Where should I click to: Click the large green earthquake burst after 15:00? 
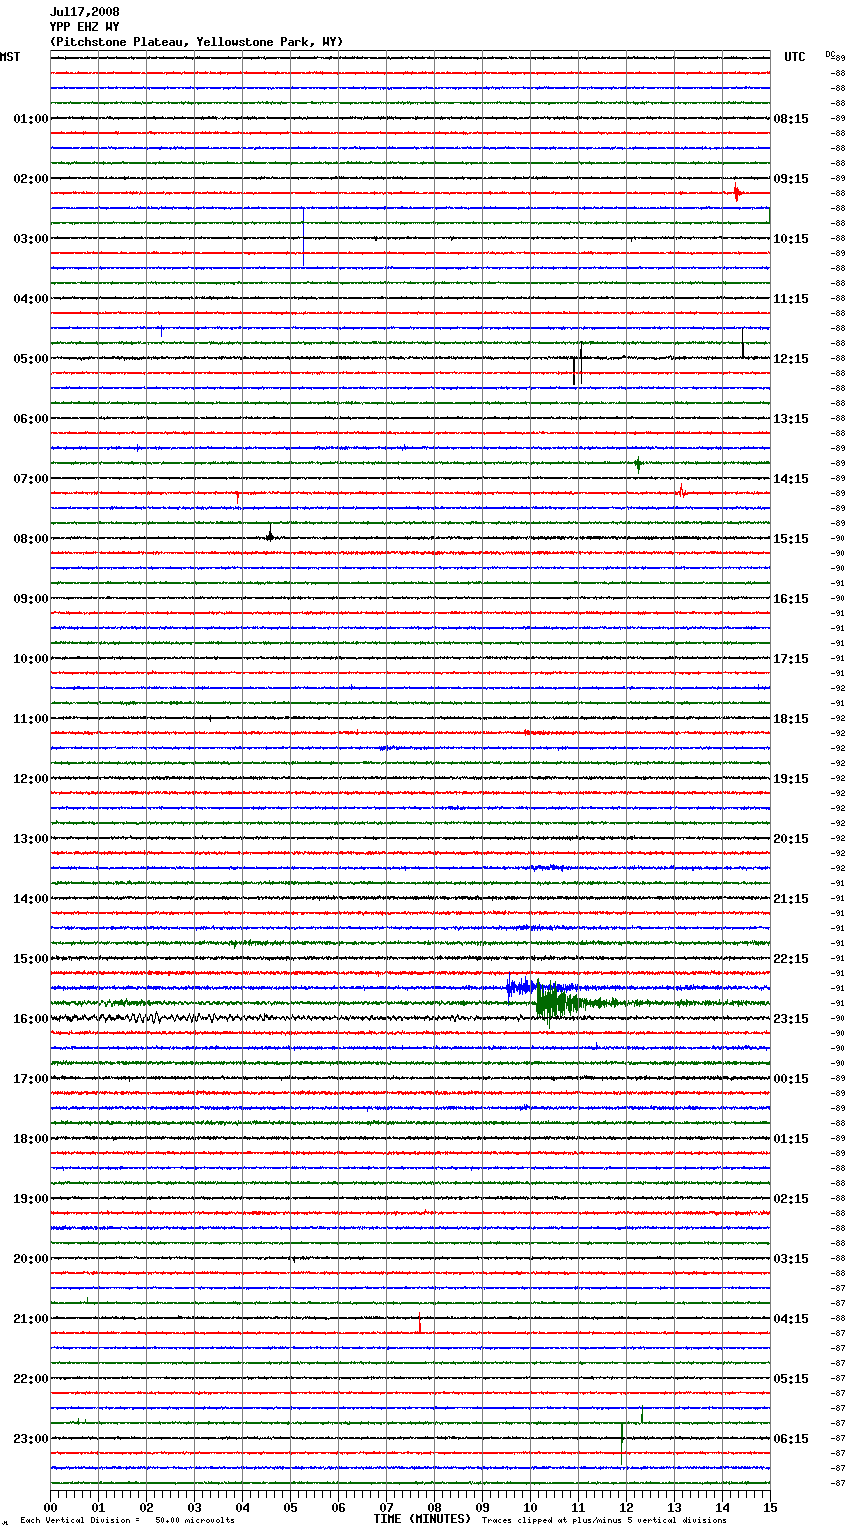[560, 1002]
